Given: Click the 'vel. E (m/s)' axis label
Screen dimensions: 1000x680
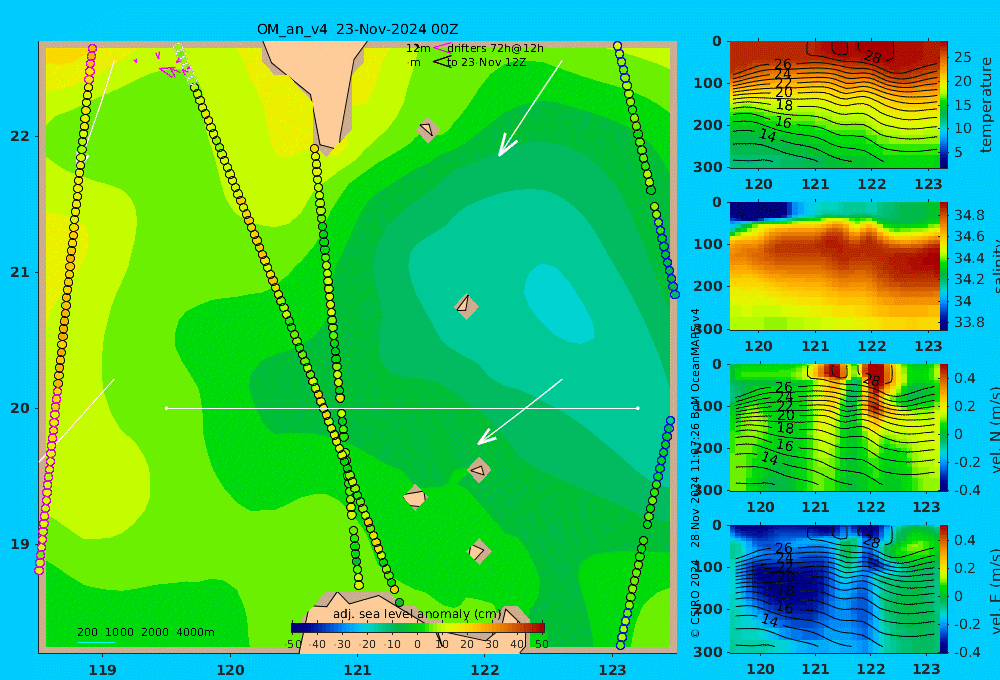Looking at the screenshot, I should pos(994,591).
